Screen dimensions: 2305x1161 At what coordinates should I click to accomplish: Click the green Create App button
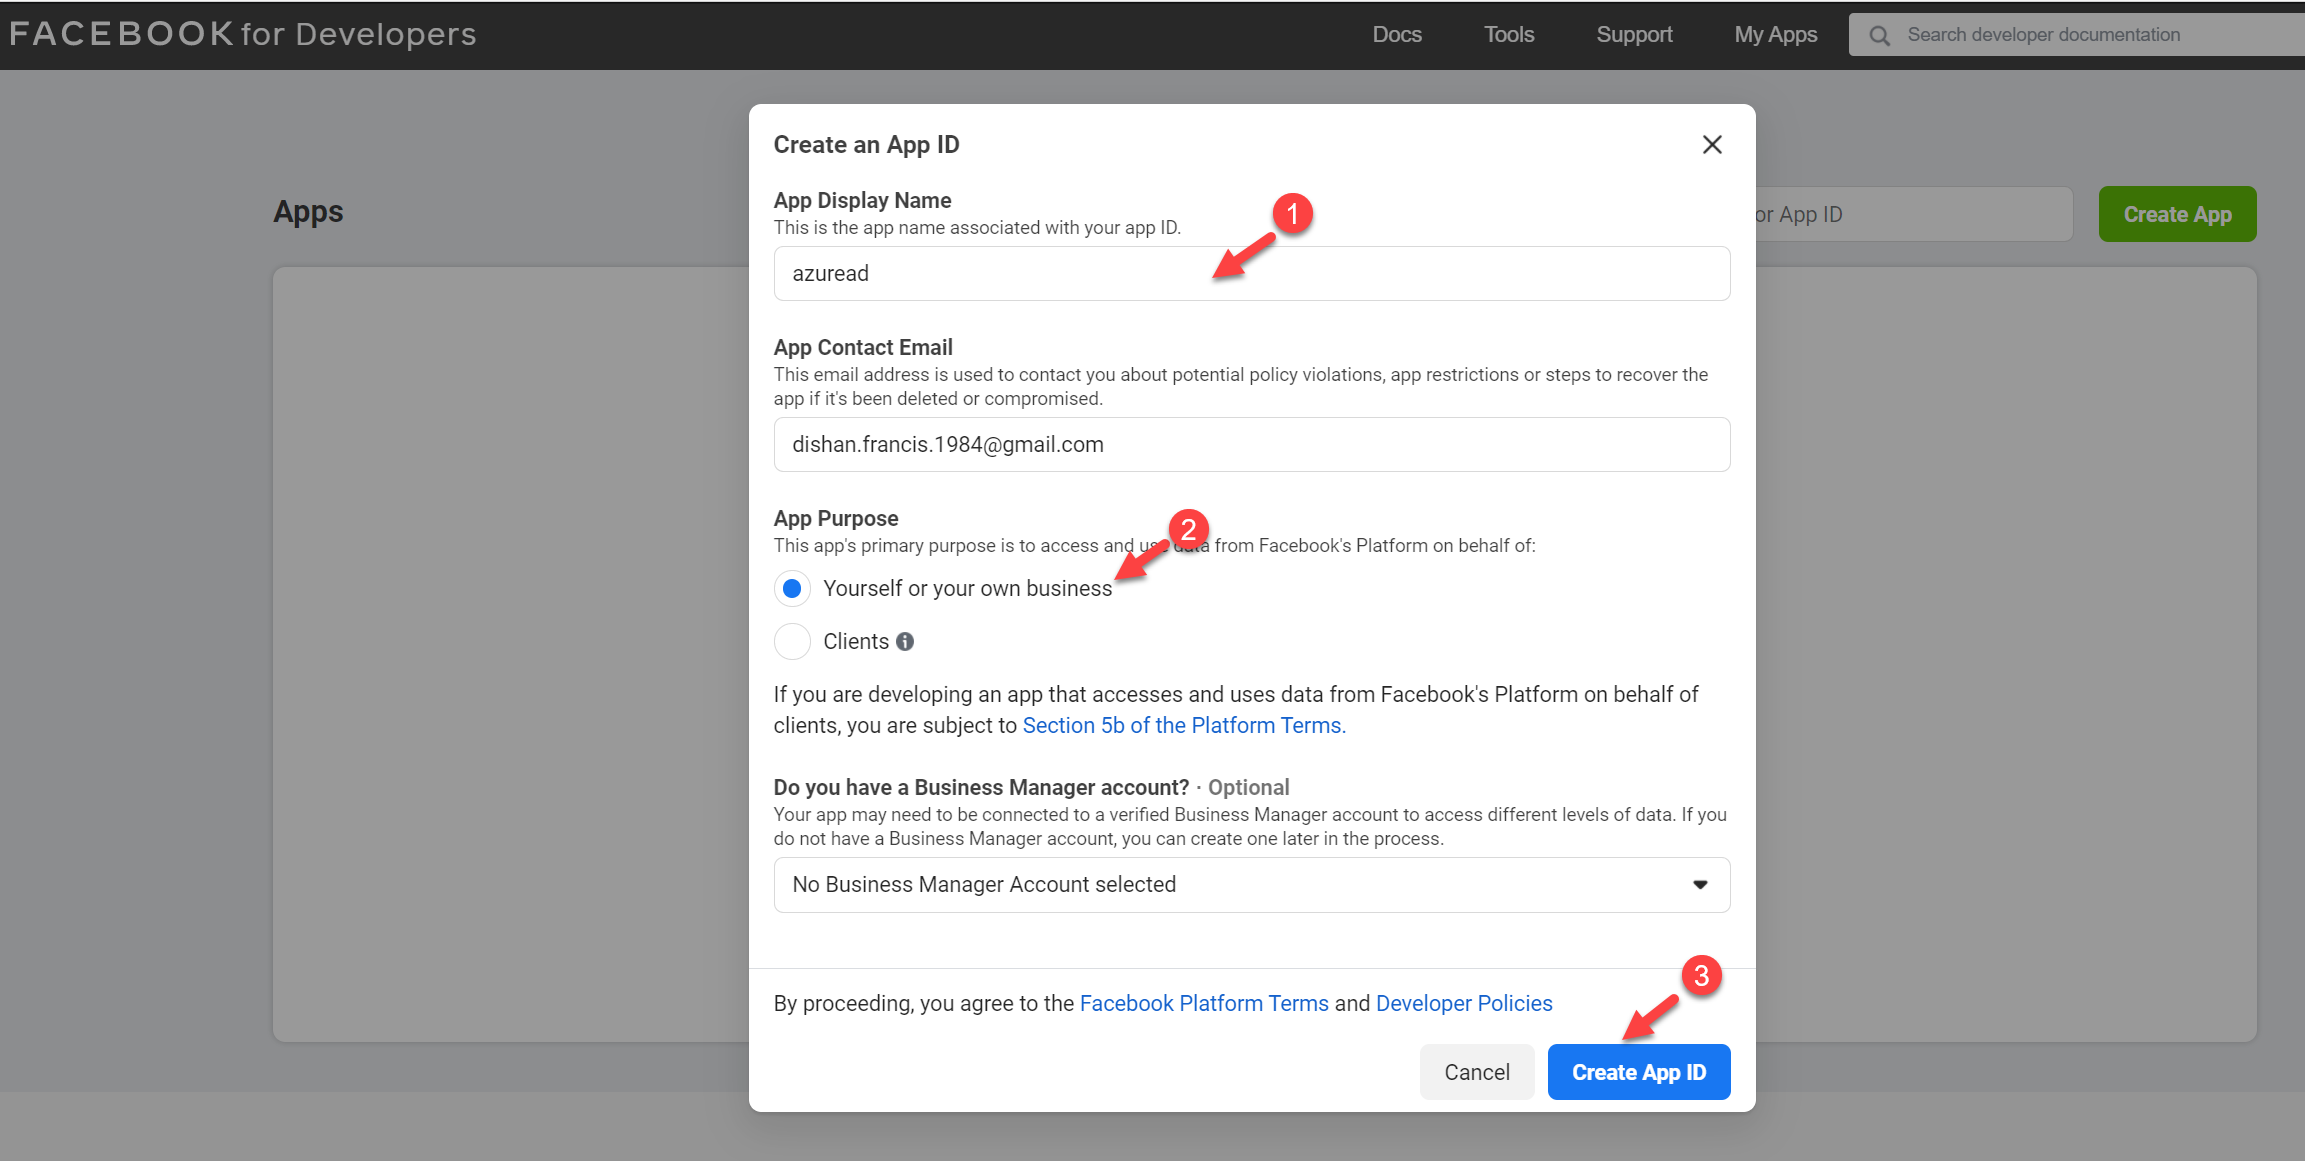click(x=2177, y=213)
